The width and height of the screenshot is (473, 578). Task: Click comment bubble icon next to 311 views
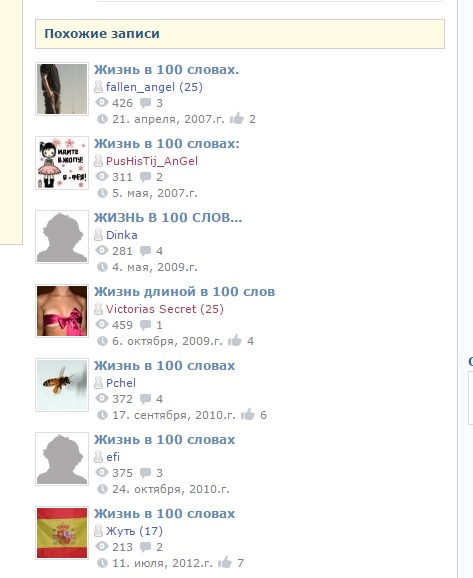pyautogui.click(x=146, y=177)
